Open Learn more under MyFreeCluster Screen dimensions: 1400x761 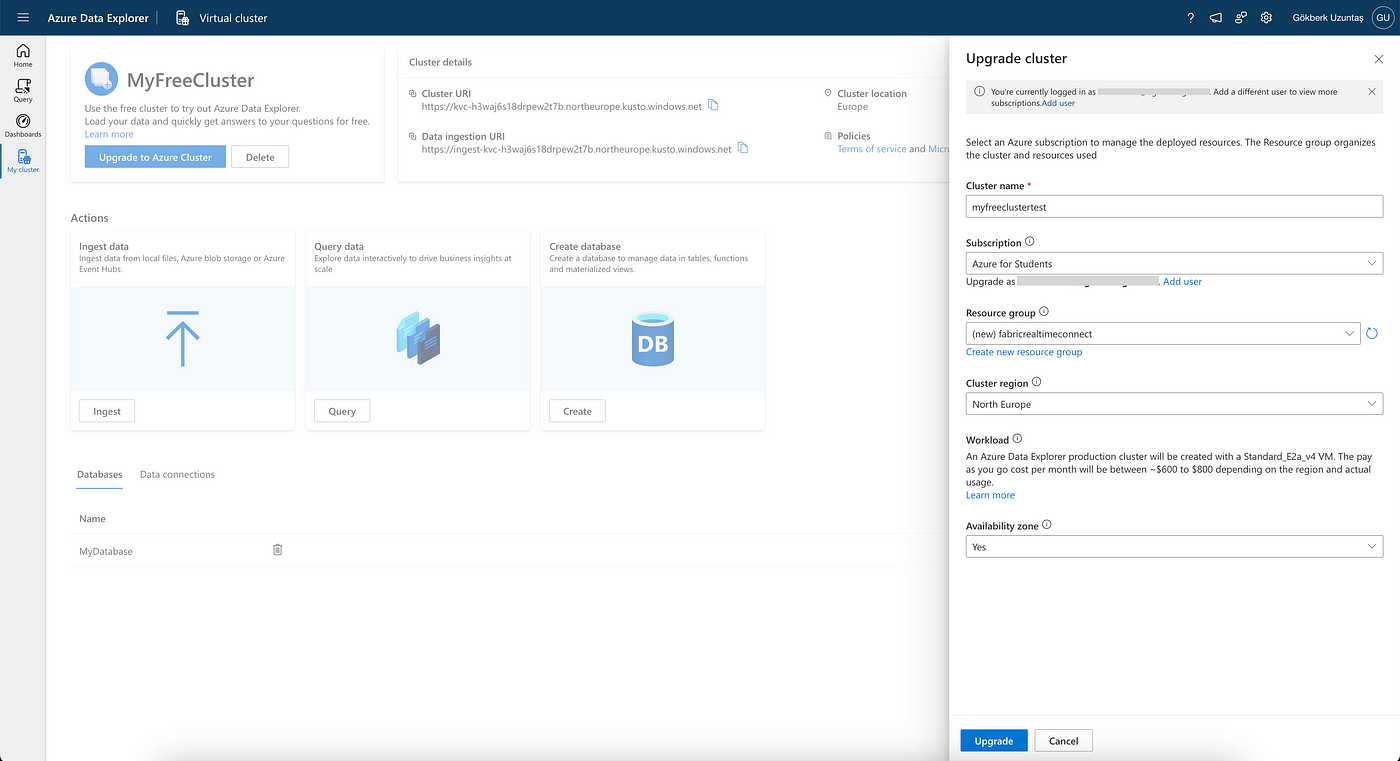[109, 134]
